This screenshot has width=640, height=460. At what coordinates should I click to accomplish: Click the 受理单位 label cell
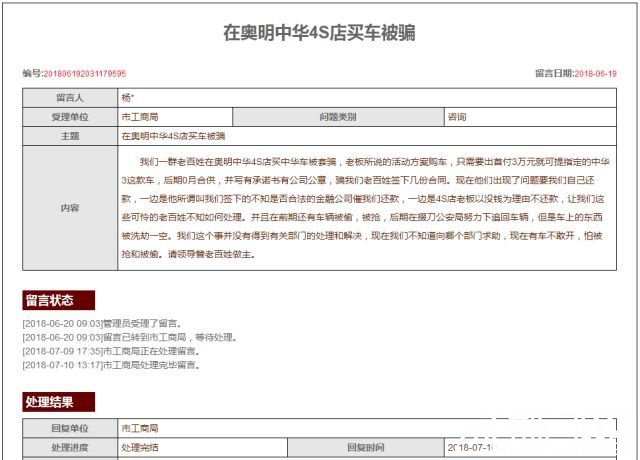[70, 117]
